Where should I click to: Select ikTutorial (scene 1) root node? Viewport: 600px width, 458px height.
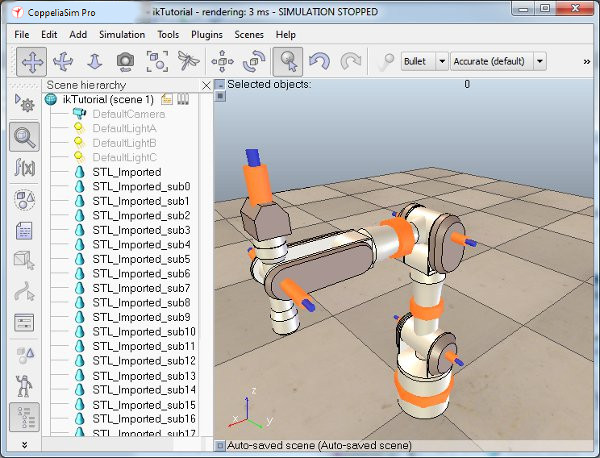108,99
